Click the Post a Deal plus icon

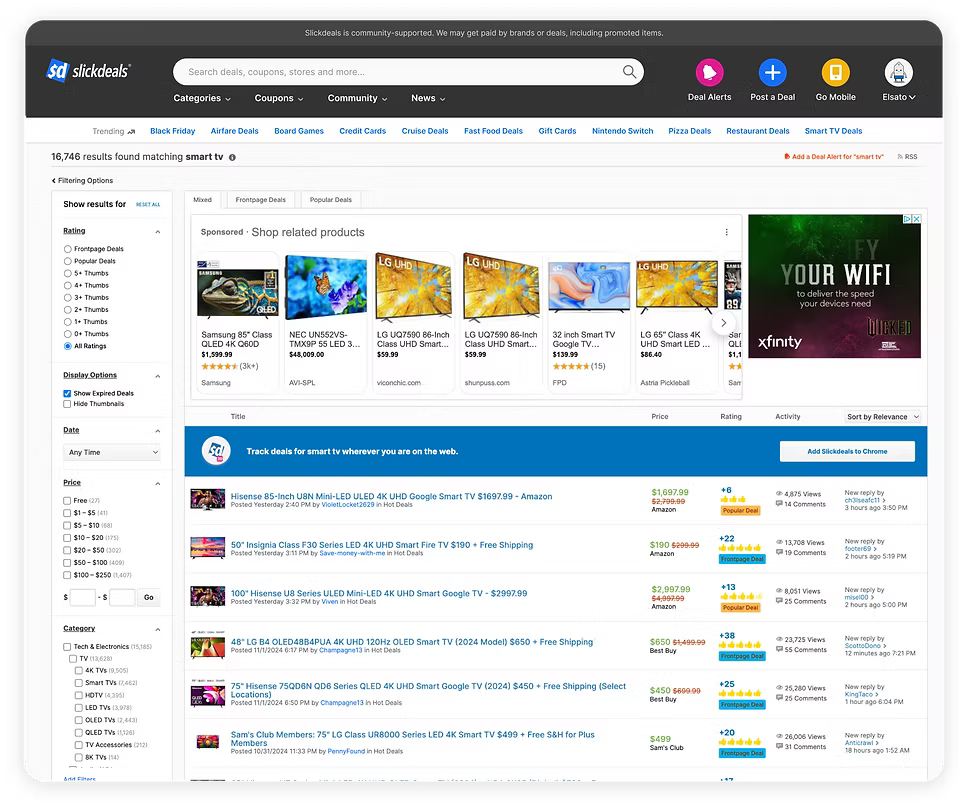(772, 72)
